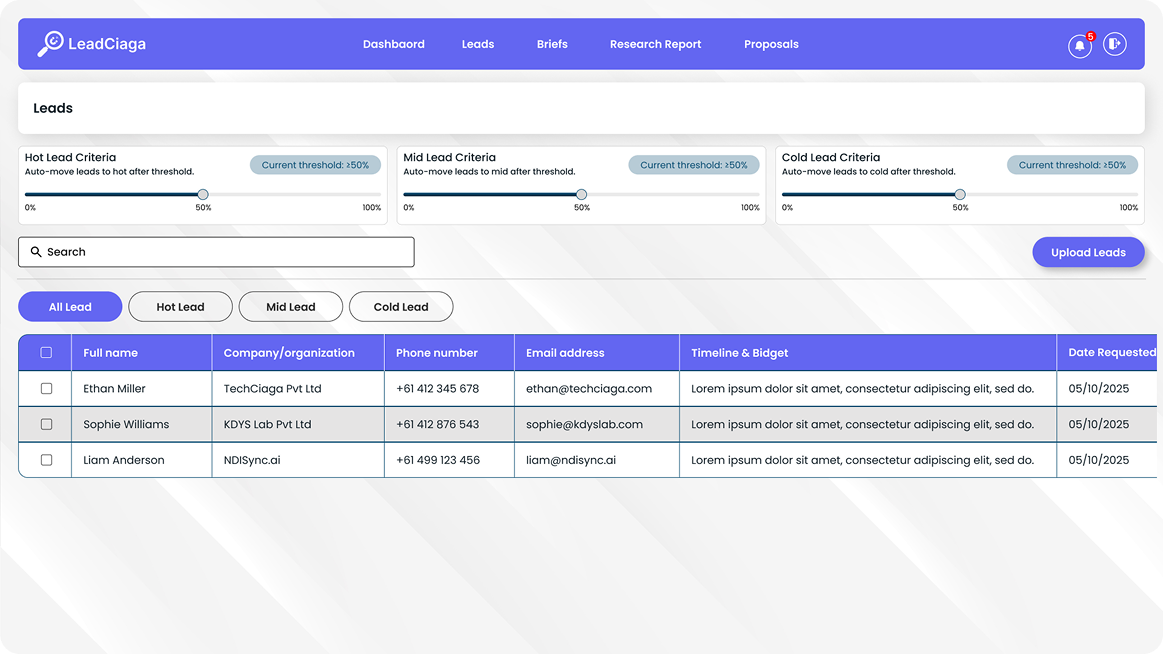Select the Mid Lead filter tab
The width and height of the screenshot is (1163, 654).
[290, 306]
